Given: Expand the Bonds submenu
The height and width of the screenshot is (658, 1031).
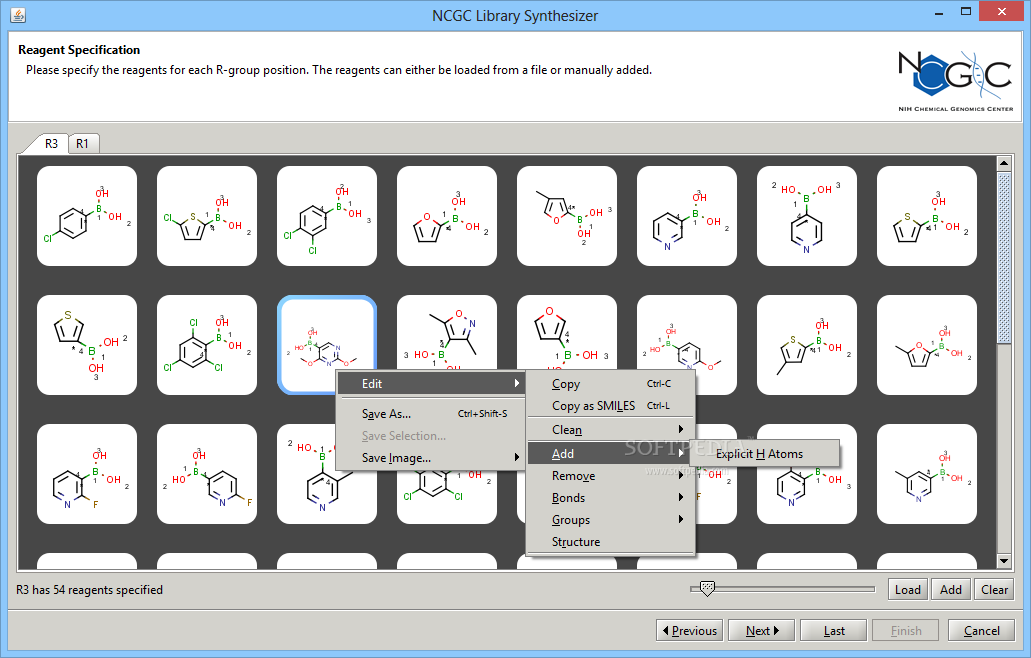Looking at the screenshot, I should click(610, 498).
